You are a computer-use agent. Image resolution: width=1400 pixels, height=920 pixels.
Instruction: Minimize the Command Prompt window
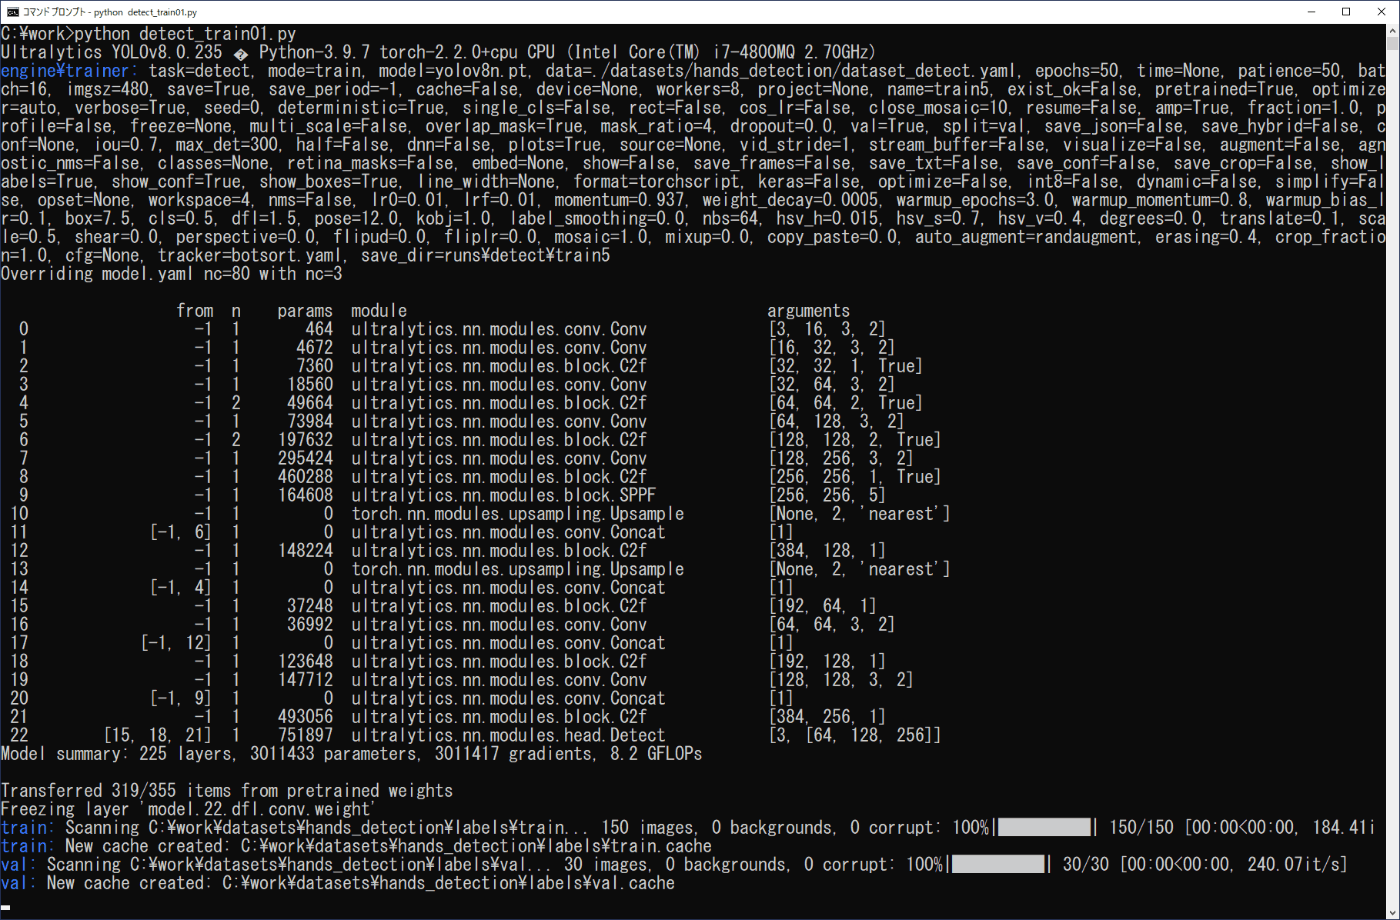pos(1310,11)
